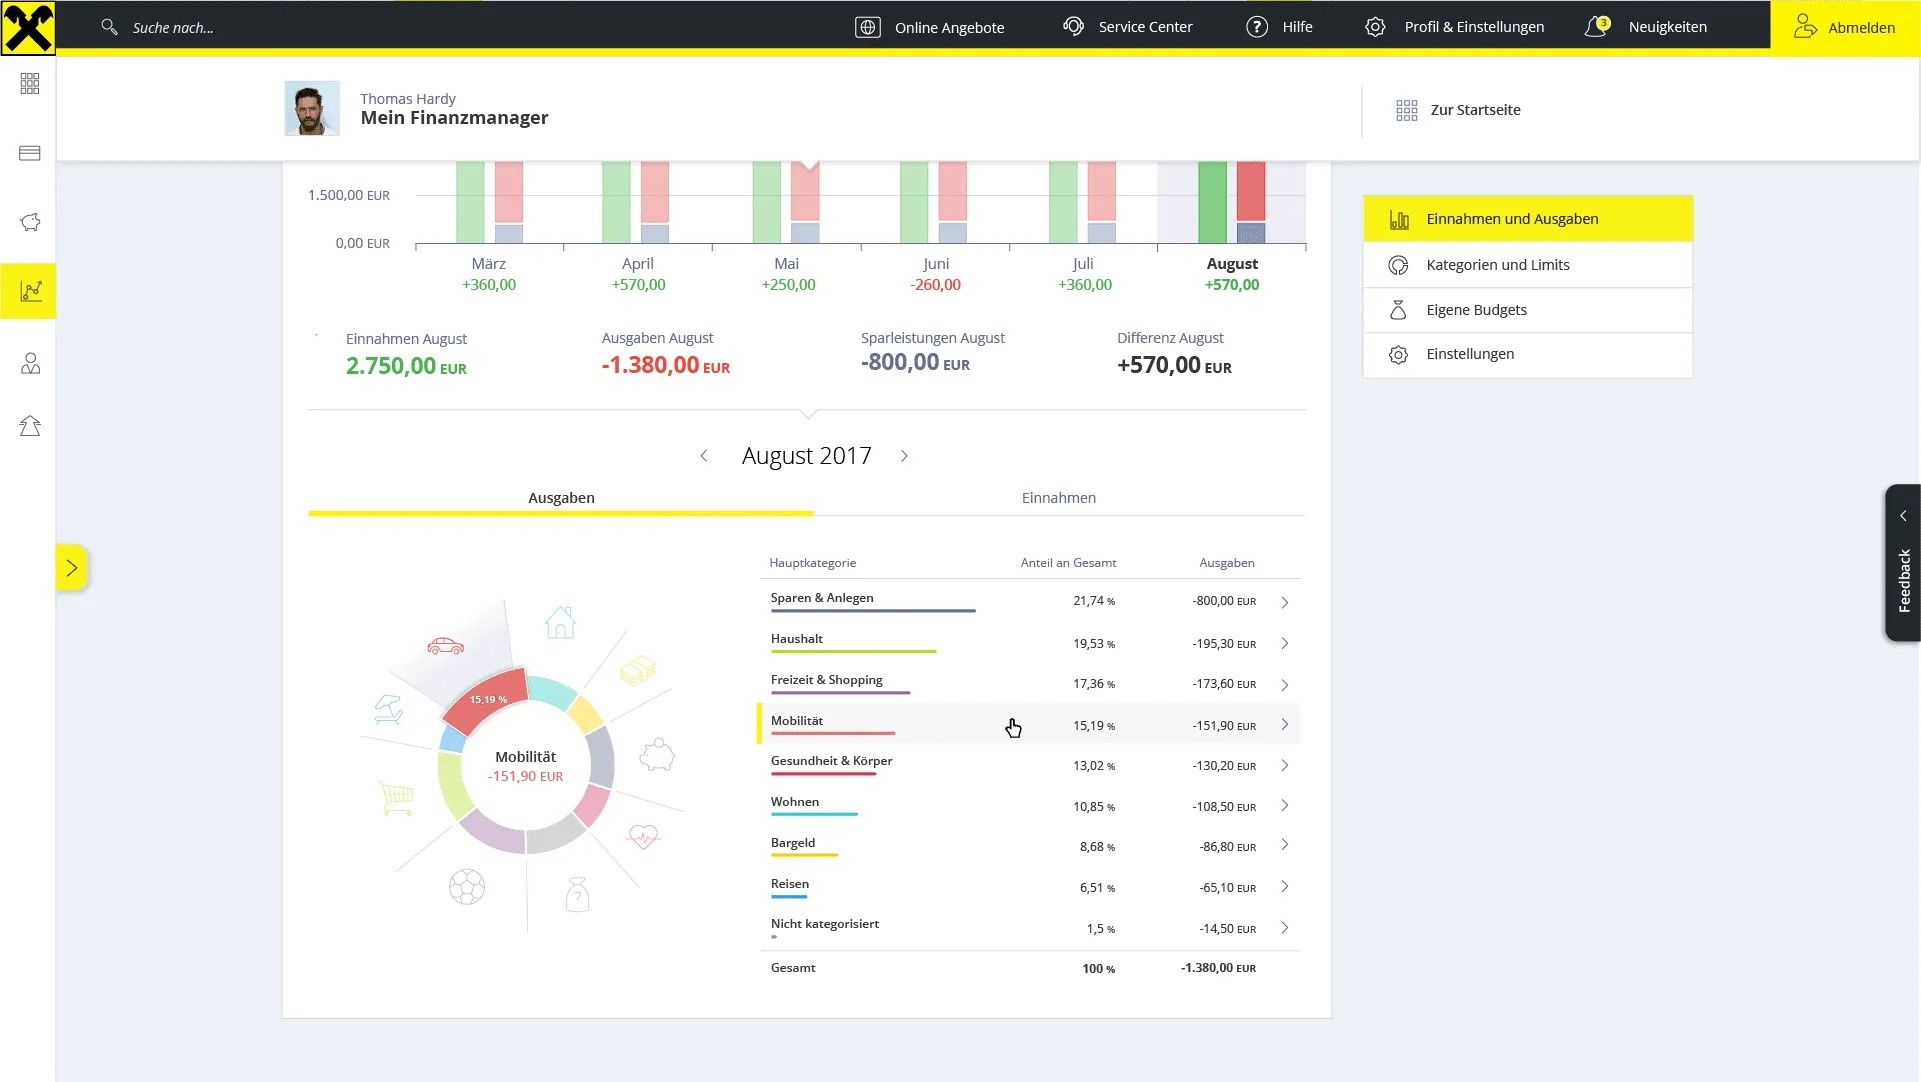1921x1082 pixels.
Task: Select the advisor person icon in left sidebar
Action: (30, 363)
